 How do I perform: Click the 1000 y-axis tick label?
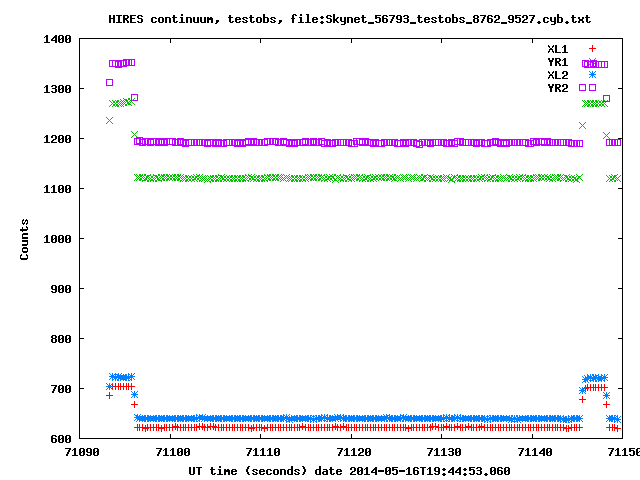[x=58, y=239]
